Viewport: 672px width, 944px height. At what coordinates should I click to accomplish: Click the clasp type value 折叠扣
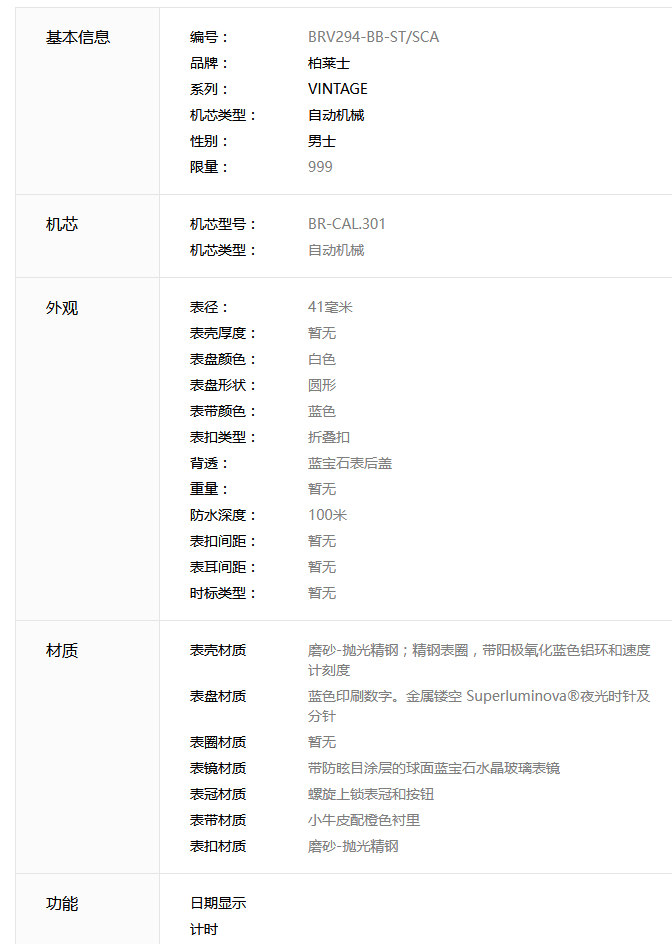tap(328, 437)
